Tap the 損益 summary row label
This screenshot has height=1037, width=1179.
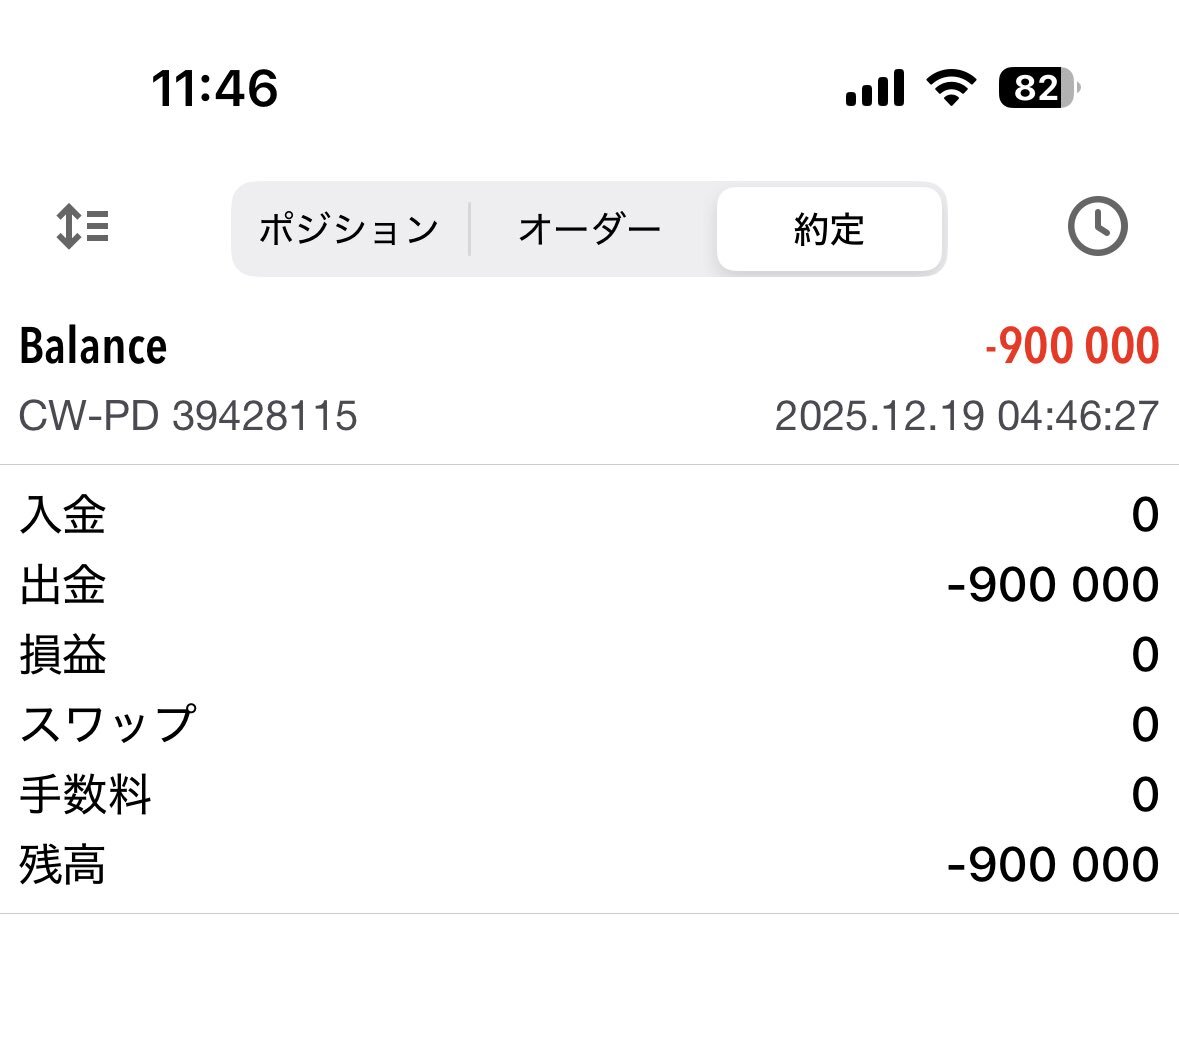[x=63, y=655]
